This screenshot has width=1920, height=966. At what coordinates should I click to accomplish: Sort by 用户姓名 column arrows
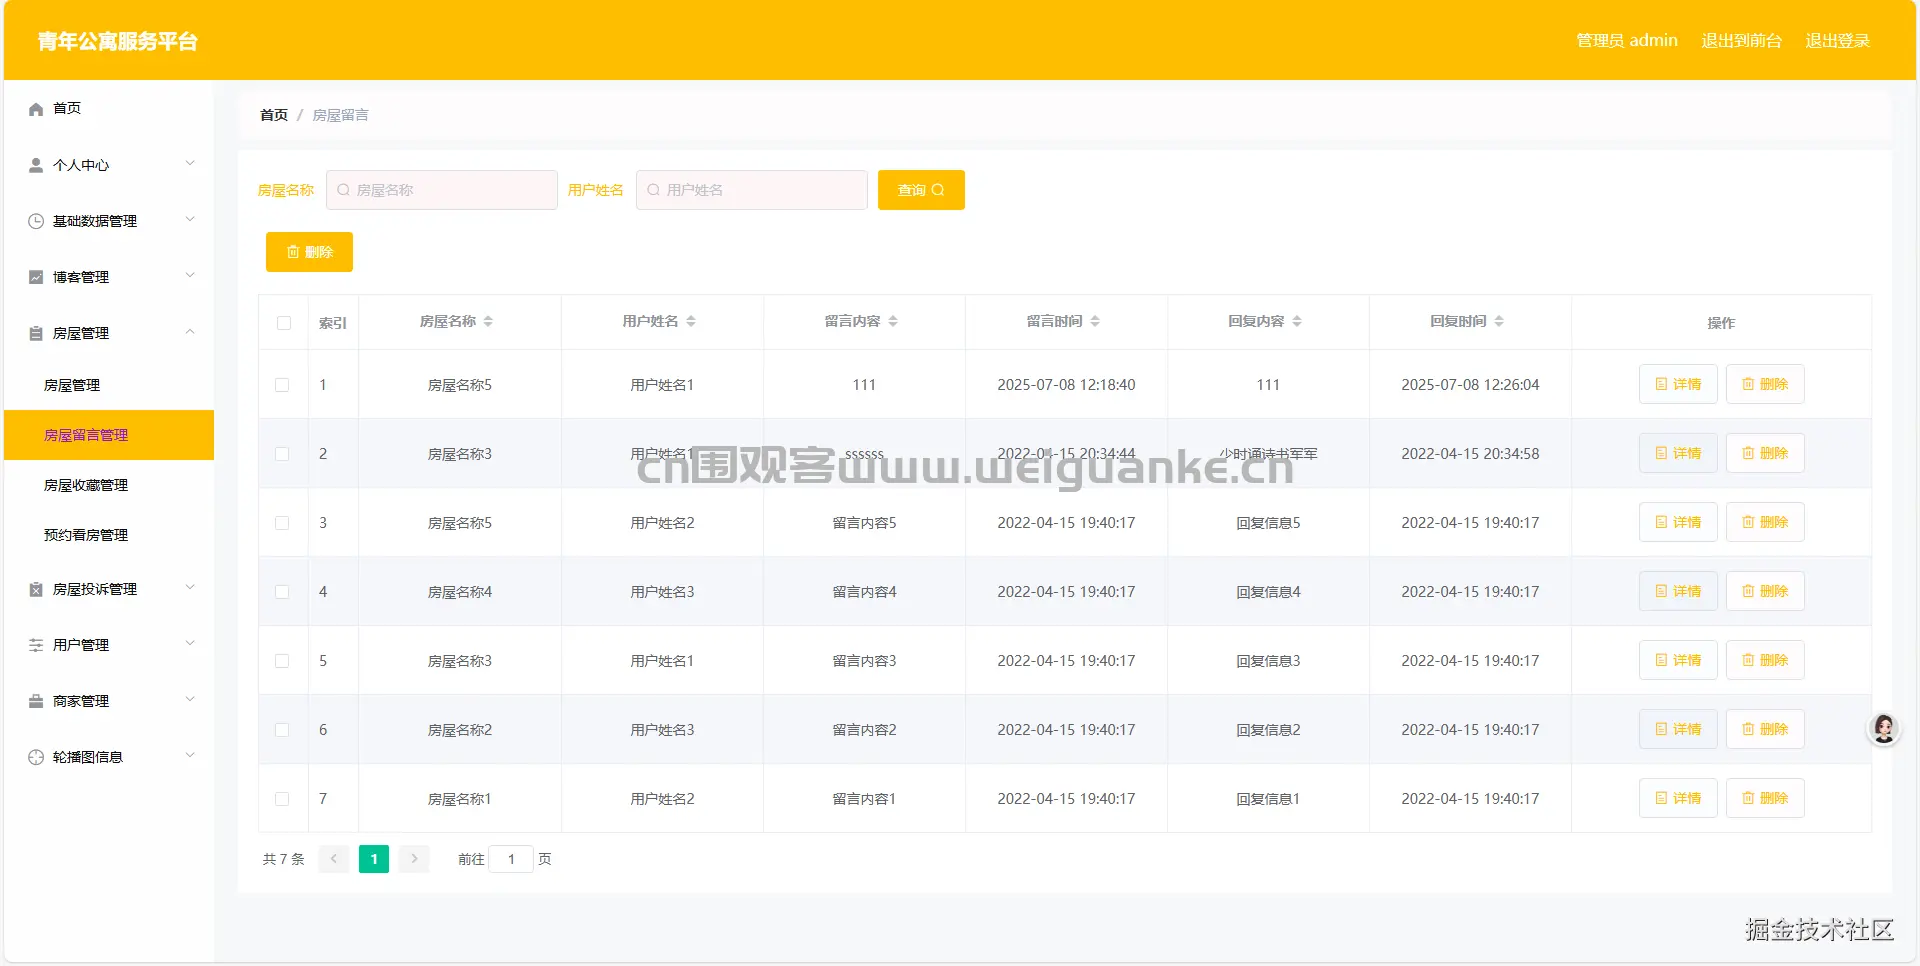click(691, 321)
